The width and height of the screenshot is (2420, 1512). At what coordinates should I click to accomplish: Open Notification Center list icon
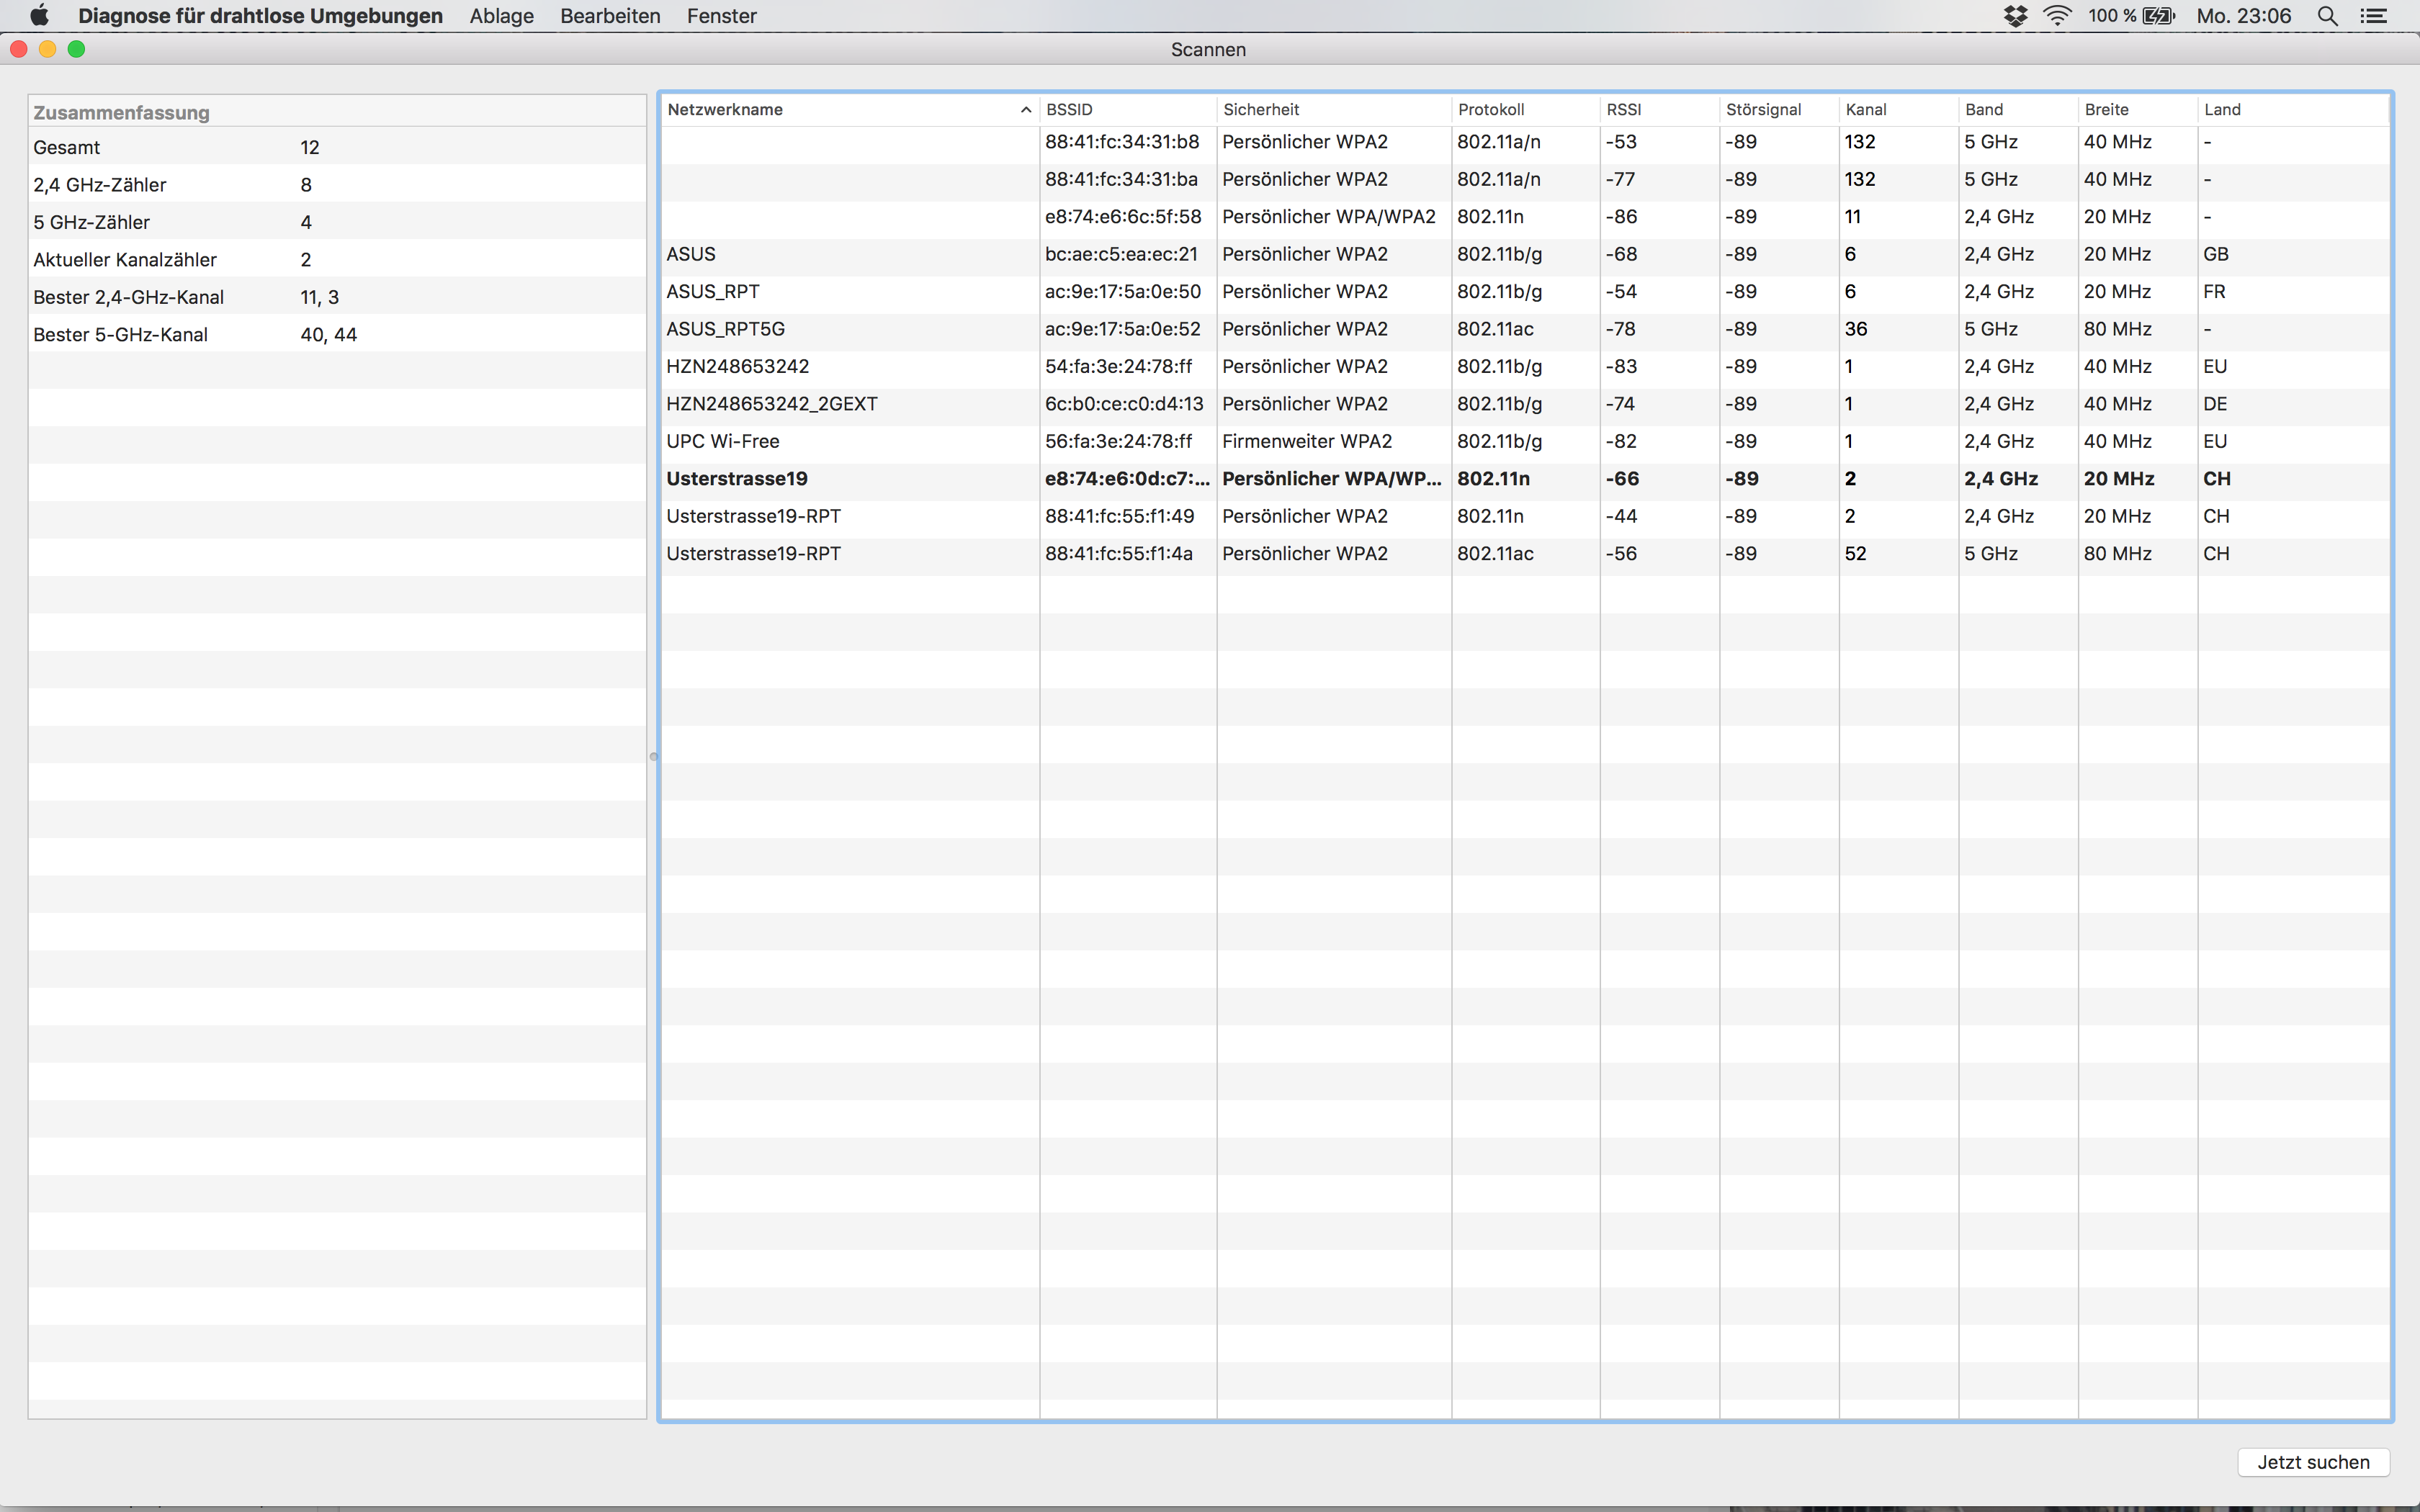pyautogui.click(x=2373, y=15)
